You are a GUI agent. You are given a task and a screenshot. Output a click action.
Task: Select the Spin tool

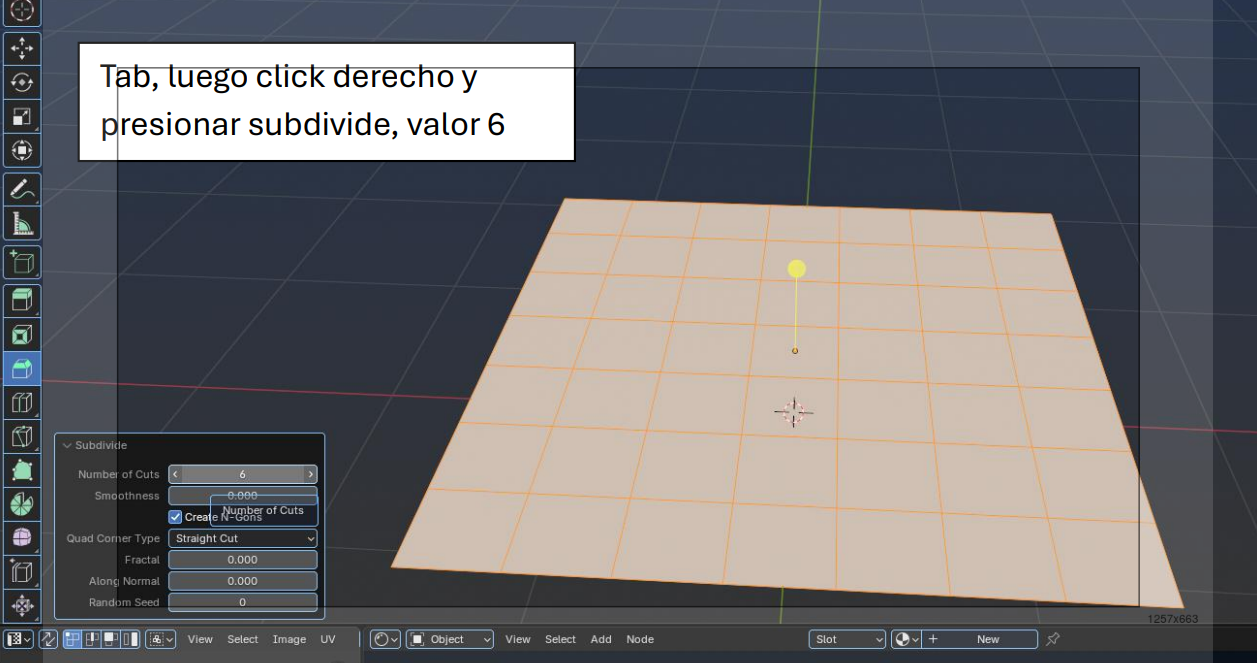coord(22,504)
